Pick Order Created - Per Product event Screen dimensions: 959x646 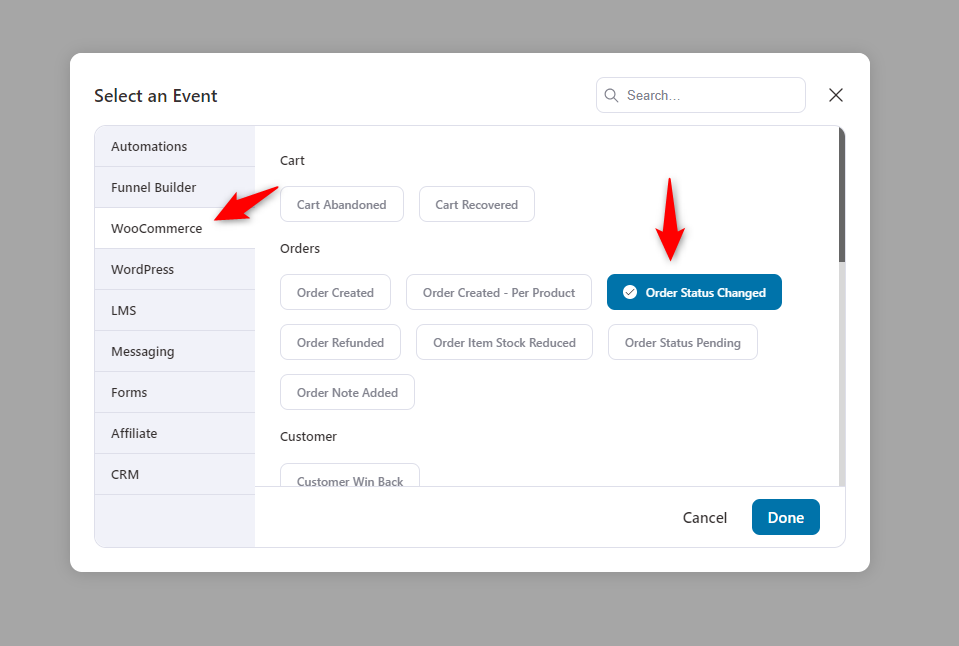(498, 292)
